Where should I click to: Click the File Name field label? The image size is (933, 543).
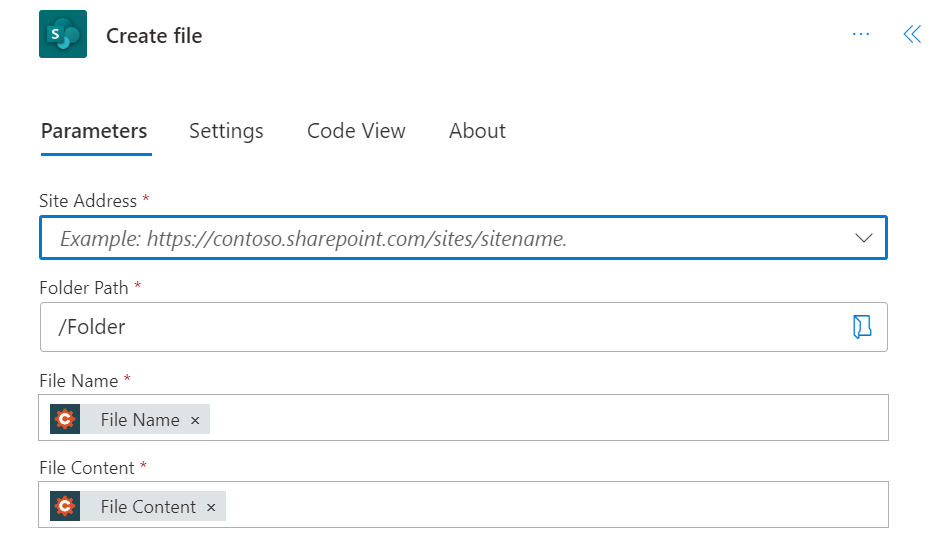[x=79, y=381]
